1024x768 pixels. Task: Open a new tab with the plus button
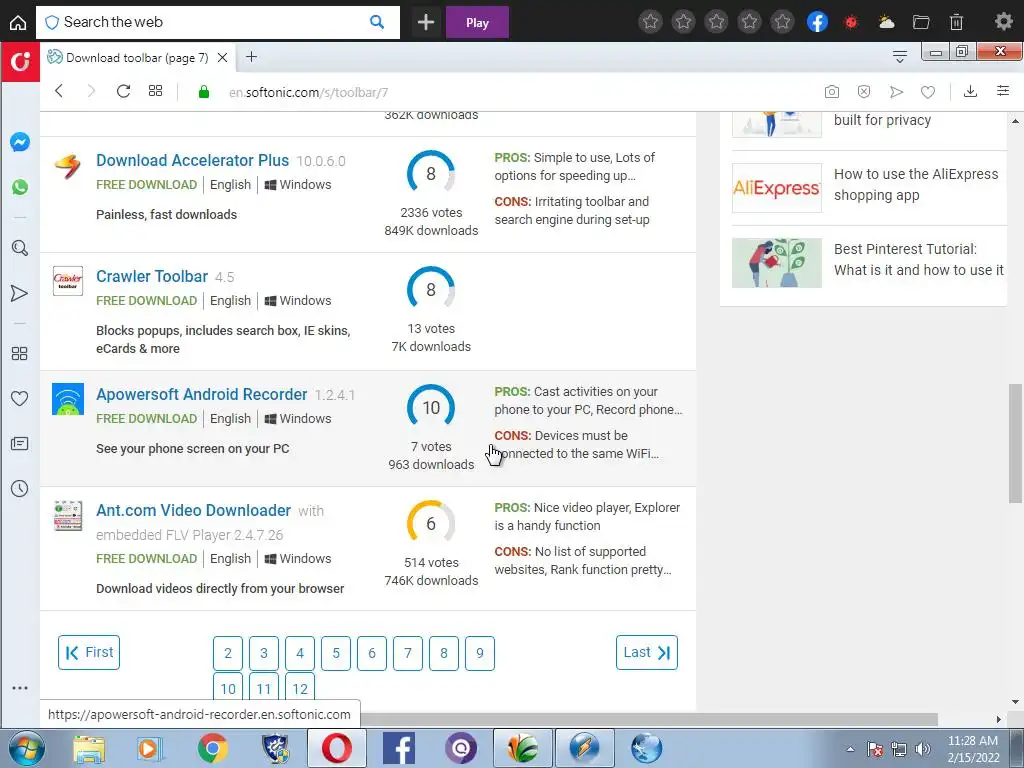251,57
